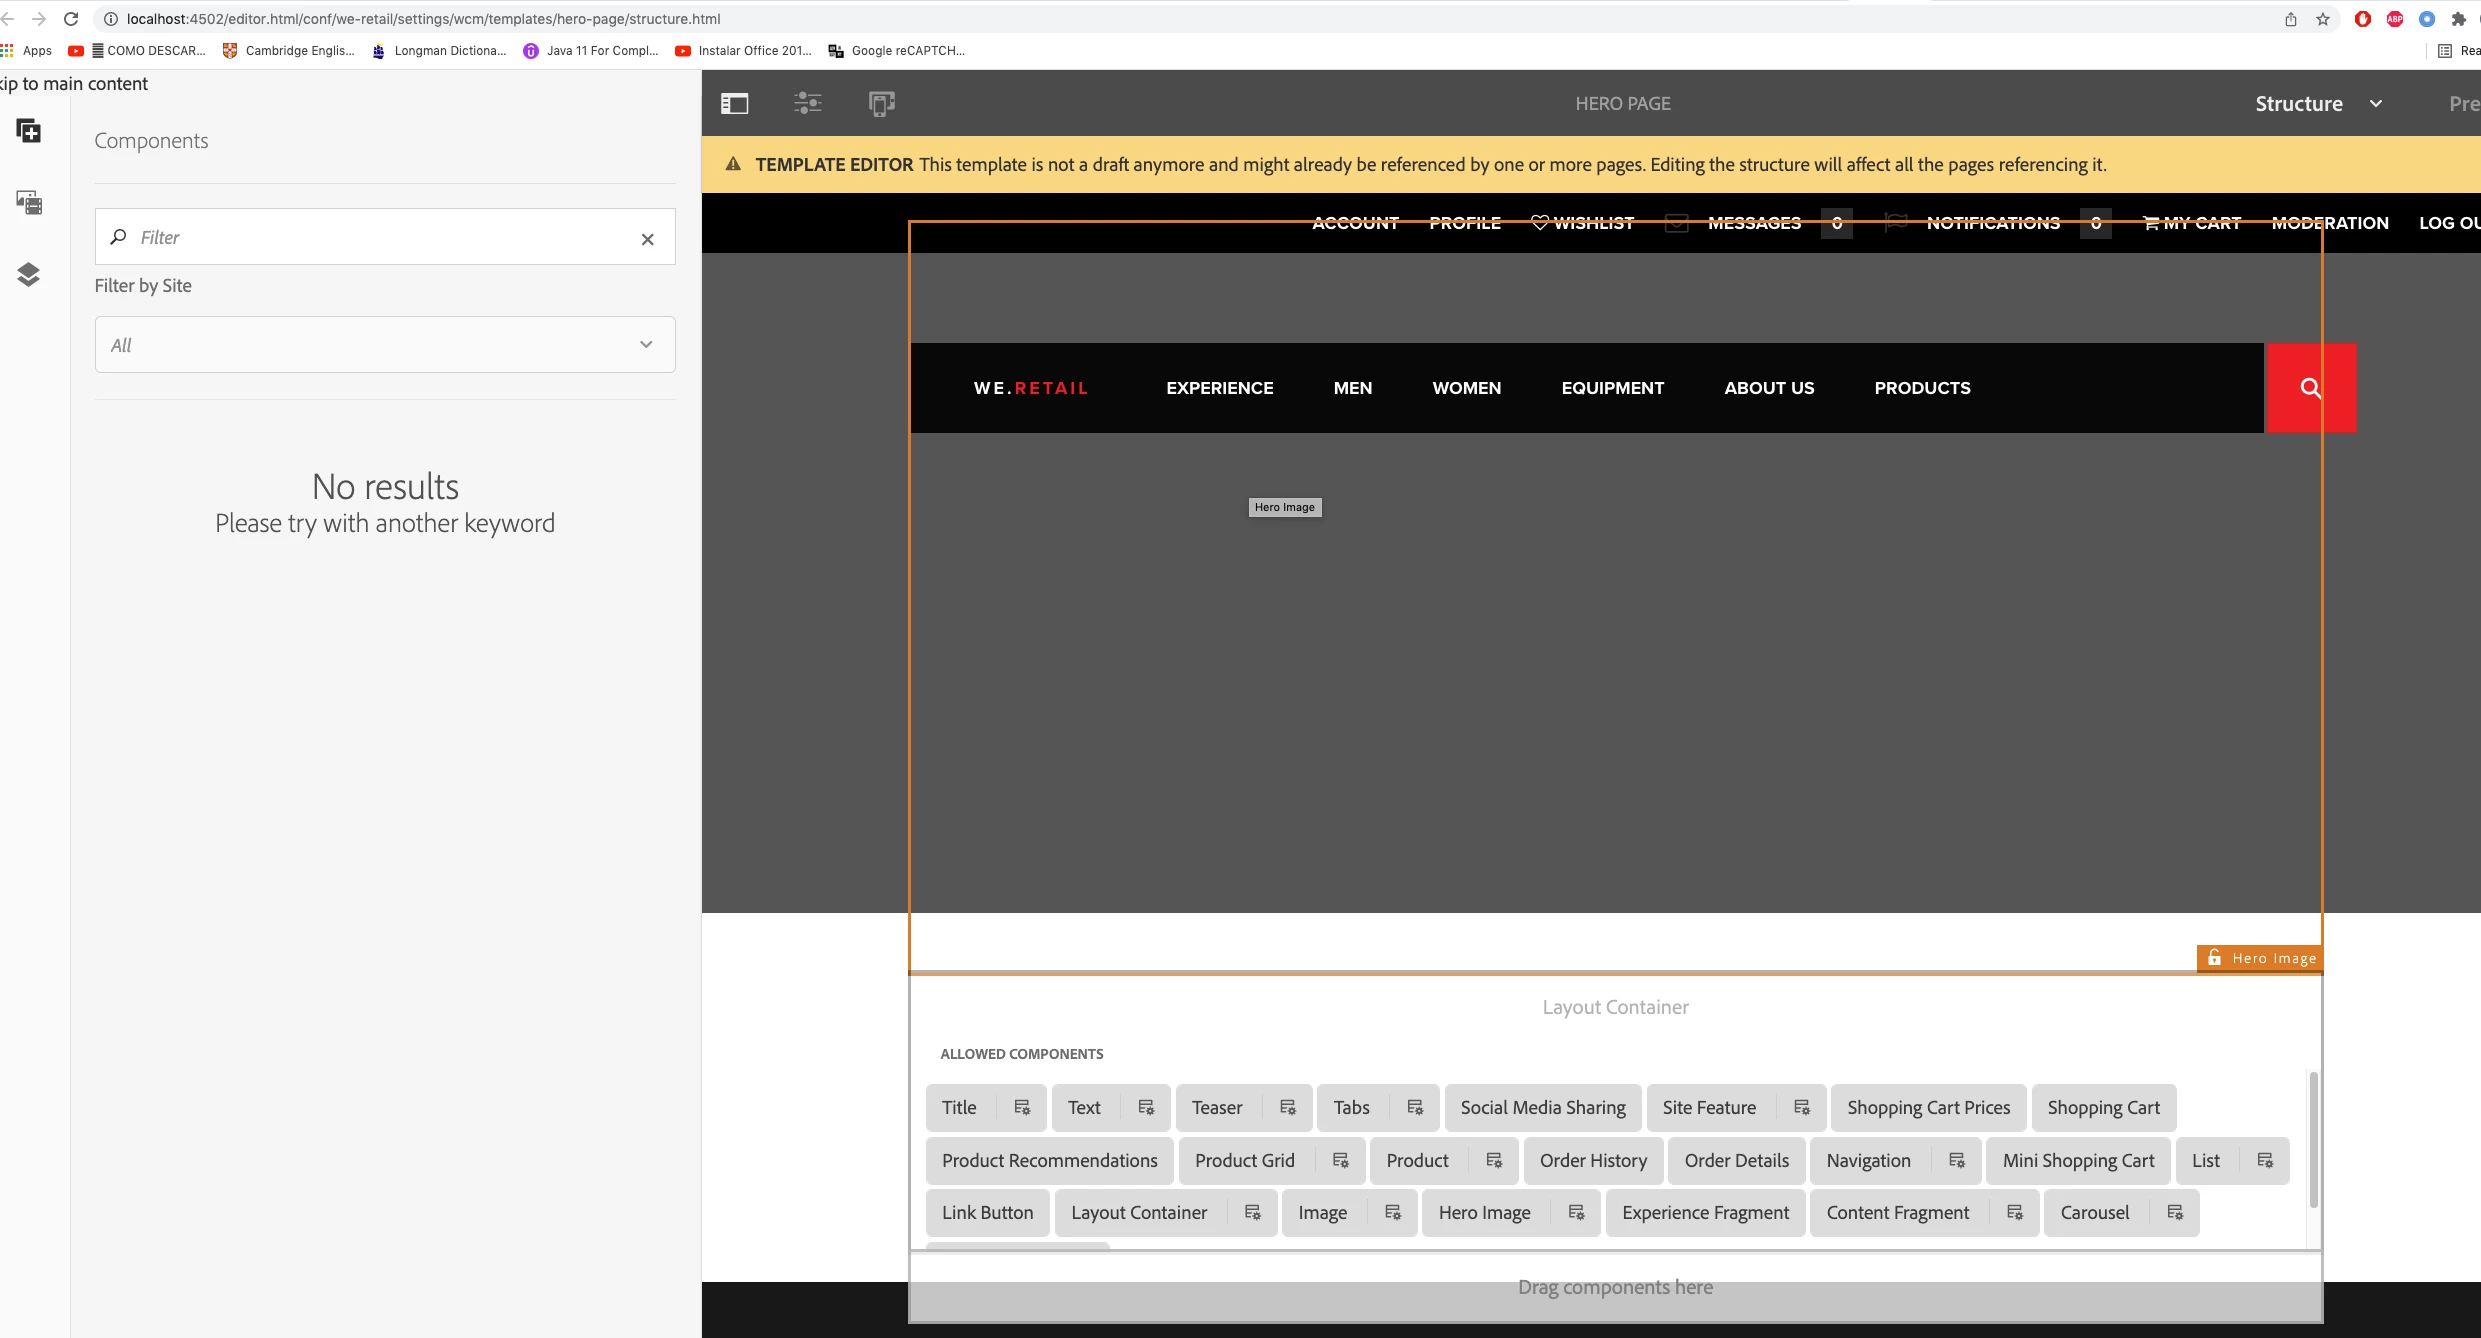Click the allowed components list scrollbar

pyautogui.click(x=2312, y=1140)
